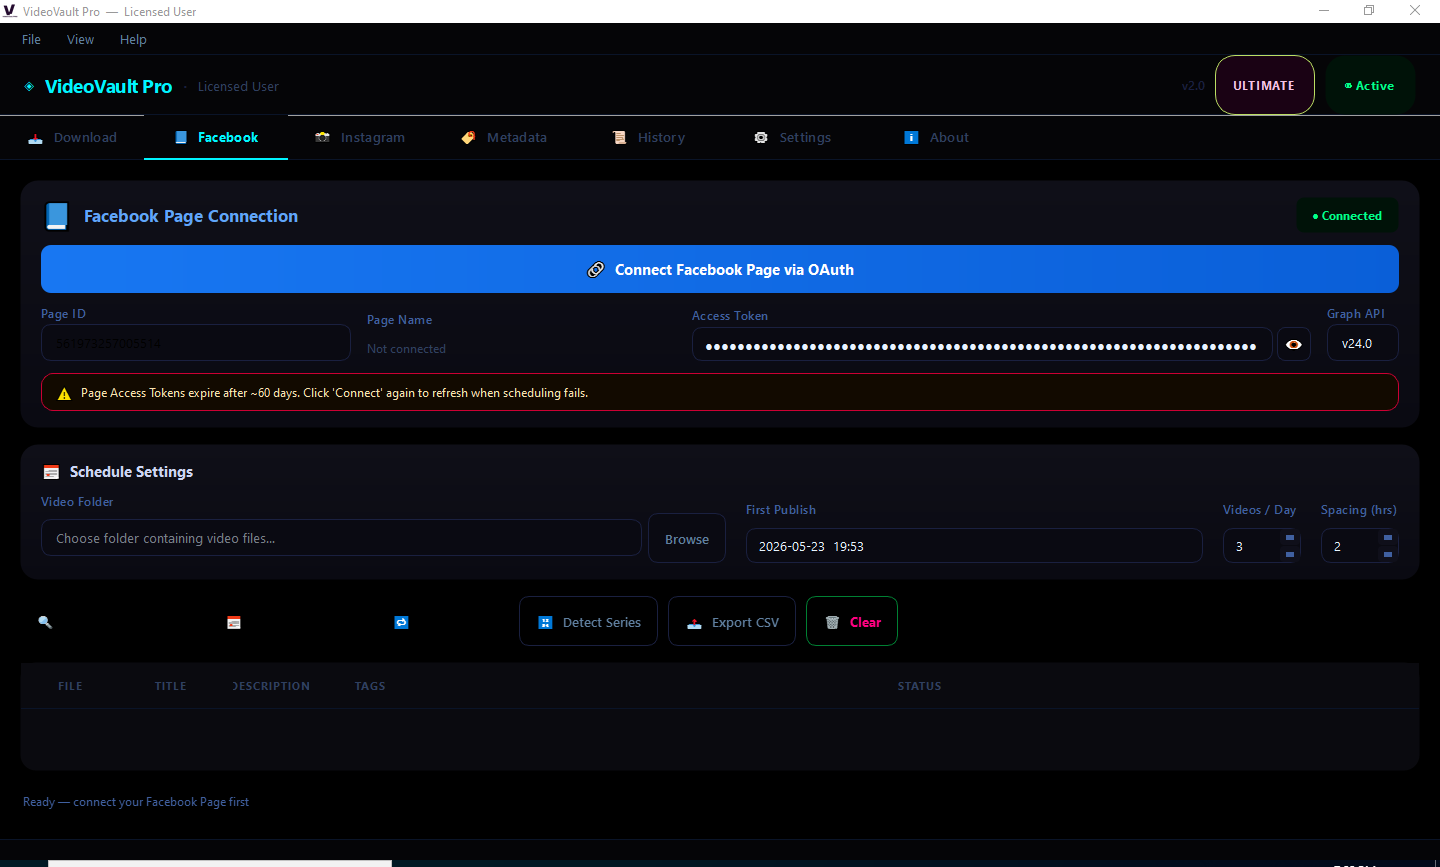The width and height of the screenshot is (1440, 867).
Task: Click the warning triangle icon
Action: pos(64,394)
